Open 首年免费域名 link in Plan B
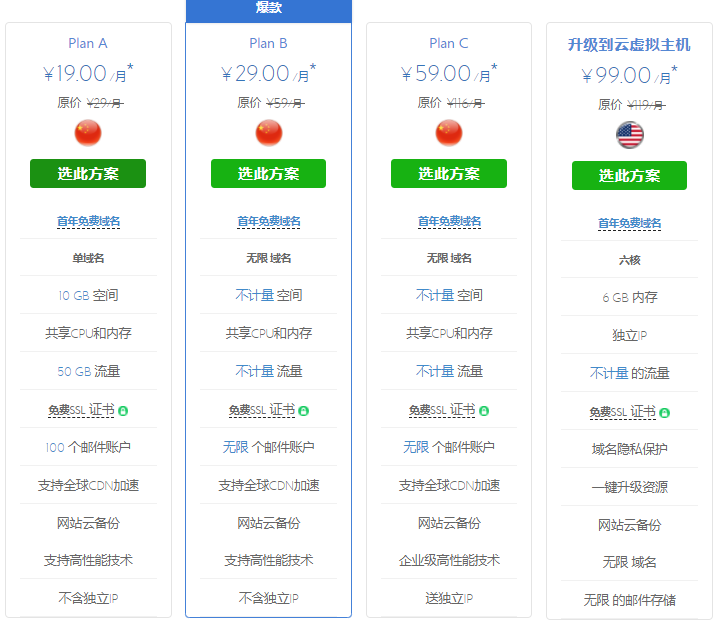Viewport: 718px width, 623px height. 269,222
